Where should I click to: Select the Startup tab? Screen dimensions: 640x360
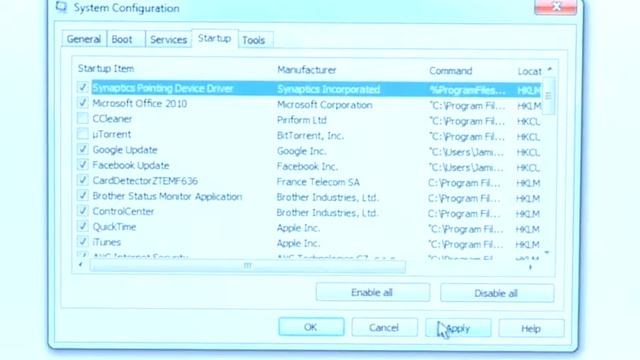click(215, 38)
